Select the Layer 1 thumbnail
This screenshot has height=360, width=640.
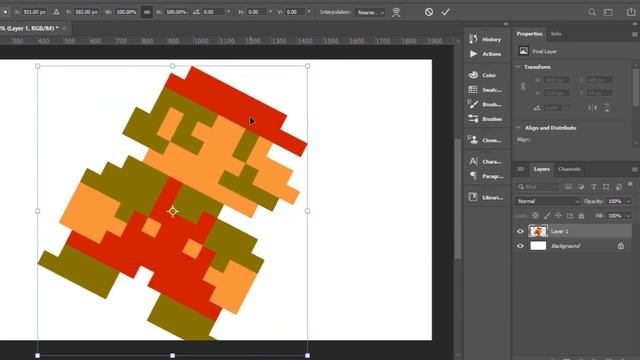tap(538, 231)
